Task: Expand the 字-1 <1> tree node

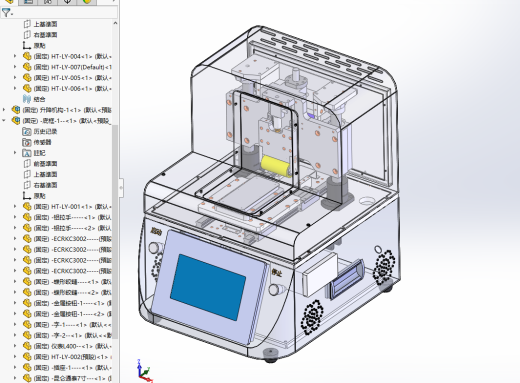Action: (15, 324)
